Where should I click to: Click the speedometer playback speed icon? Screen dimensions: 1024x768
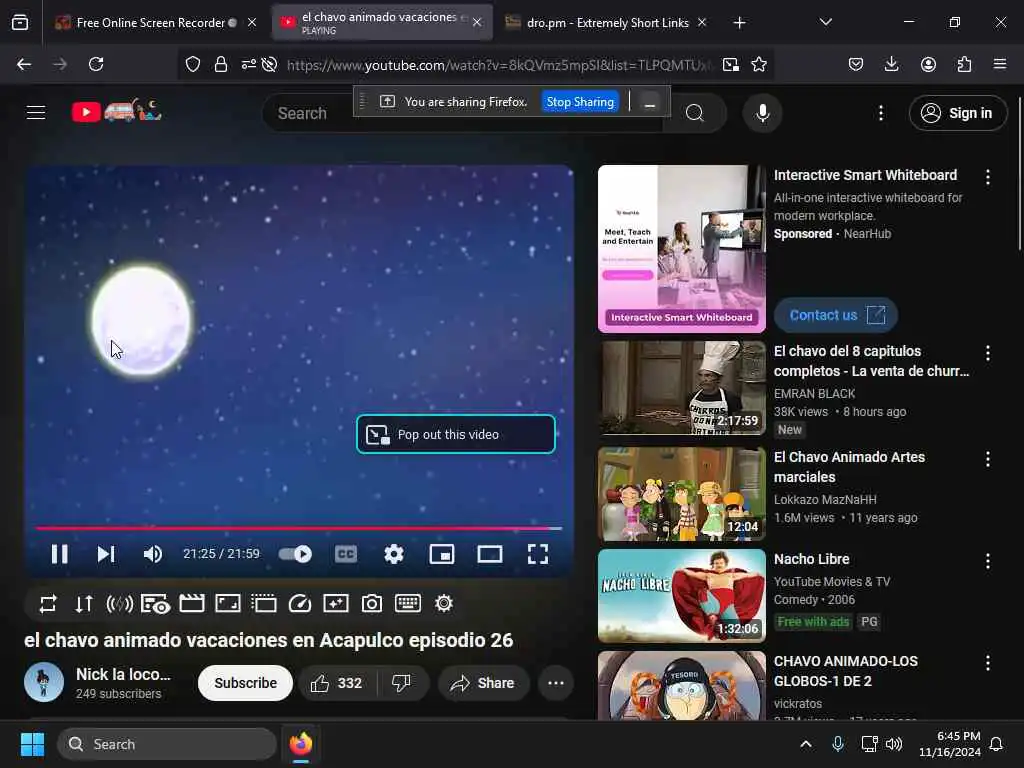pos(300,603)
